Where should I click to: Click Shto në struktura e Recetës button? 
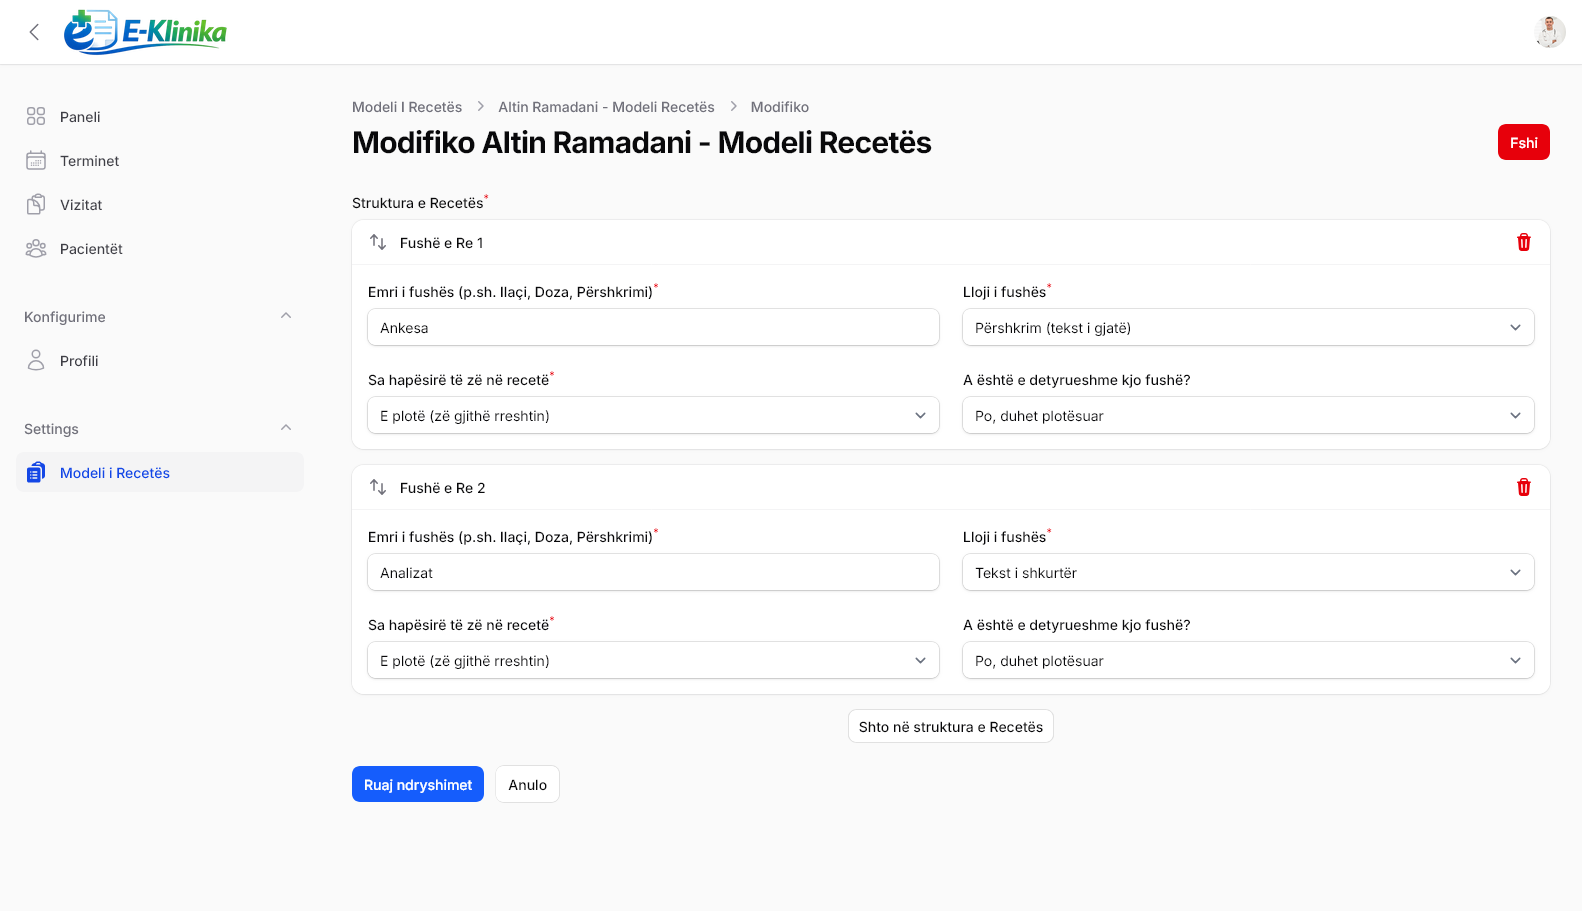pos(950,726)
